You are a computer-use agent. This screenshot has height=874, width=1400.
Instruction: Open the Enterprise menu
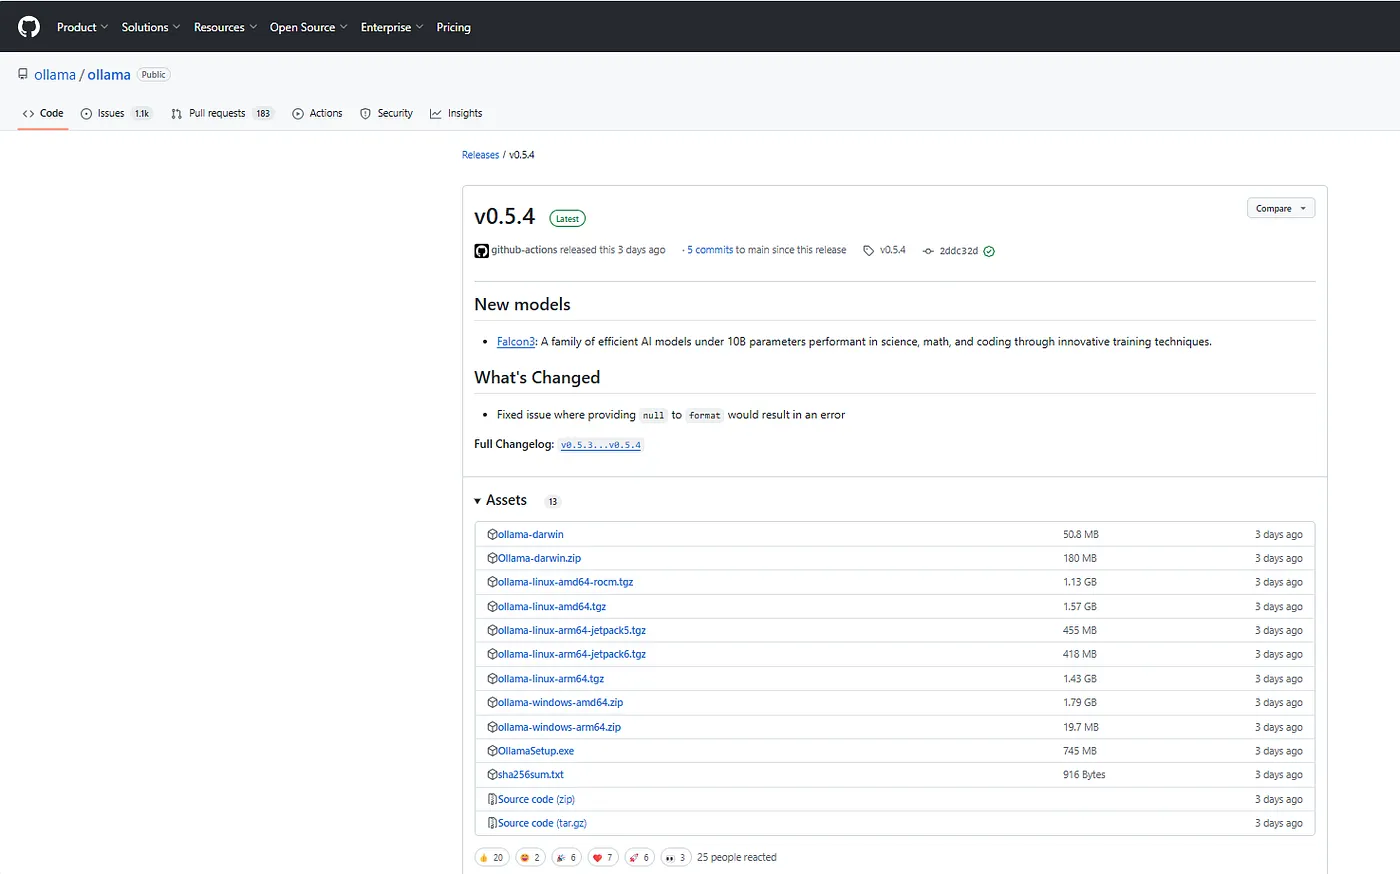tap(392, 27)
